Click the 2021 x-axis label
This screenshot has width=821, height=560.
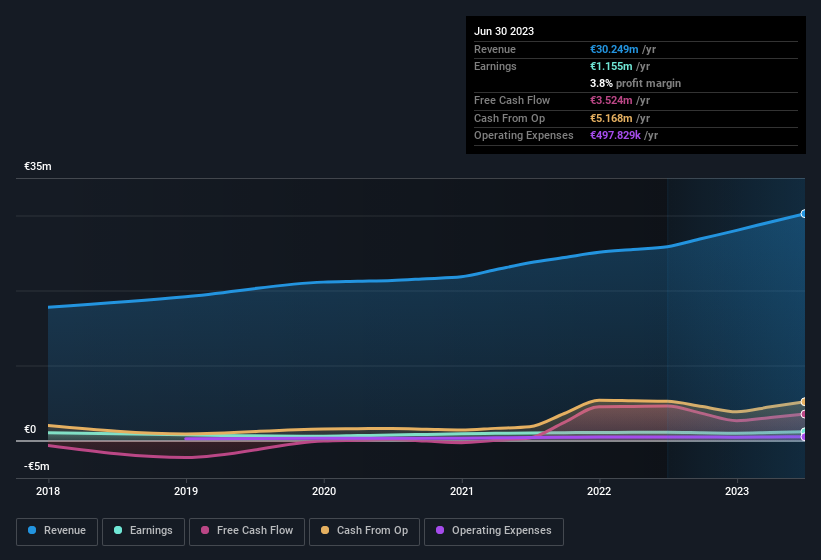[x=461, y=491]
